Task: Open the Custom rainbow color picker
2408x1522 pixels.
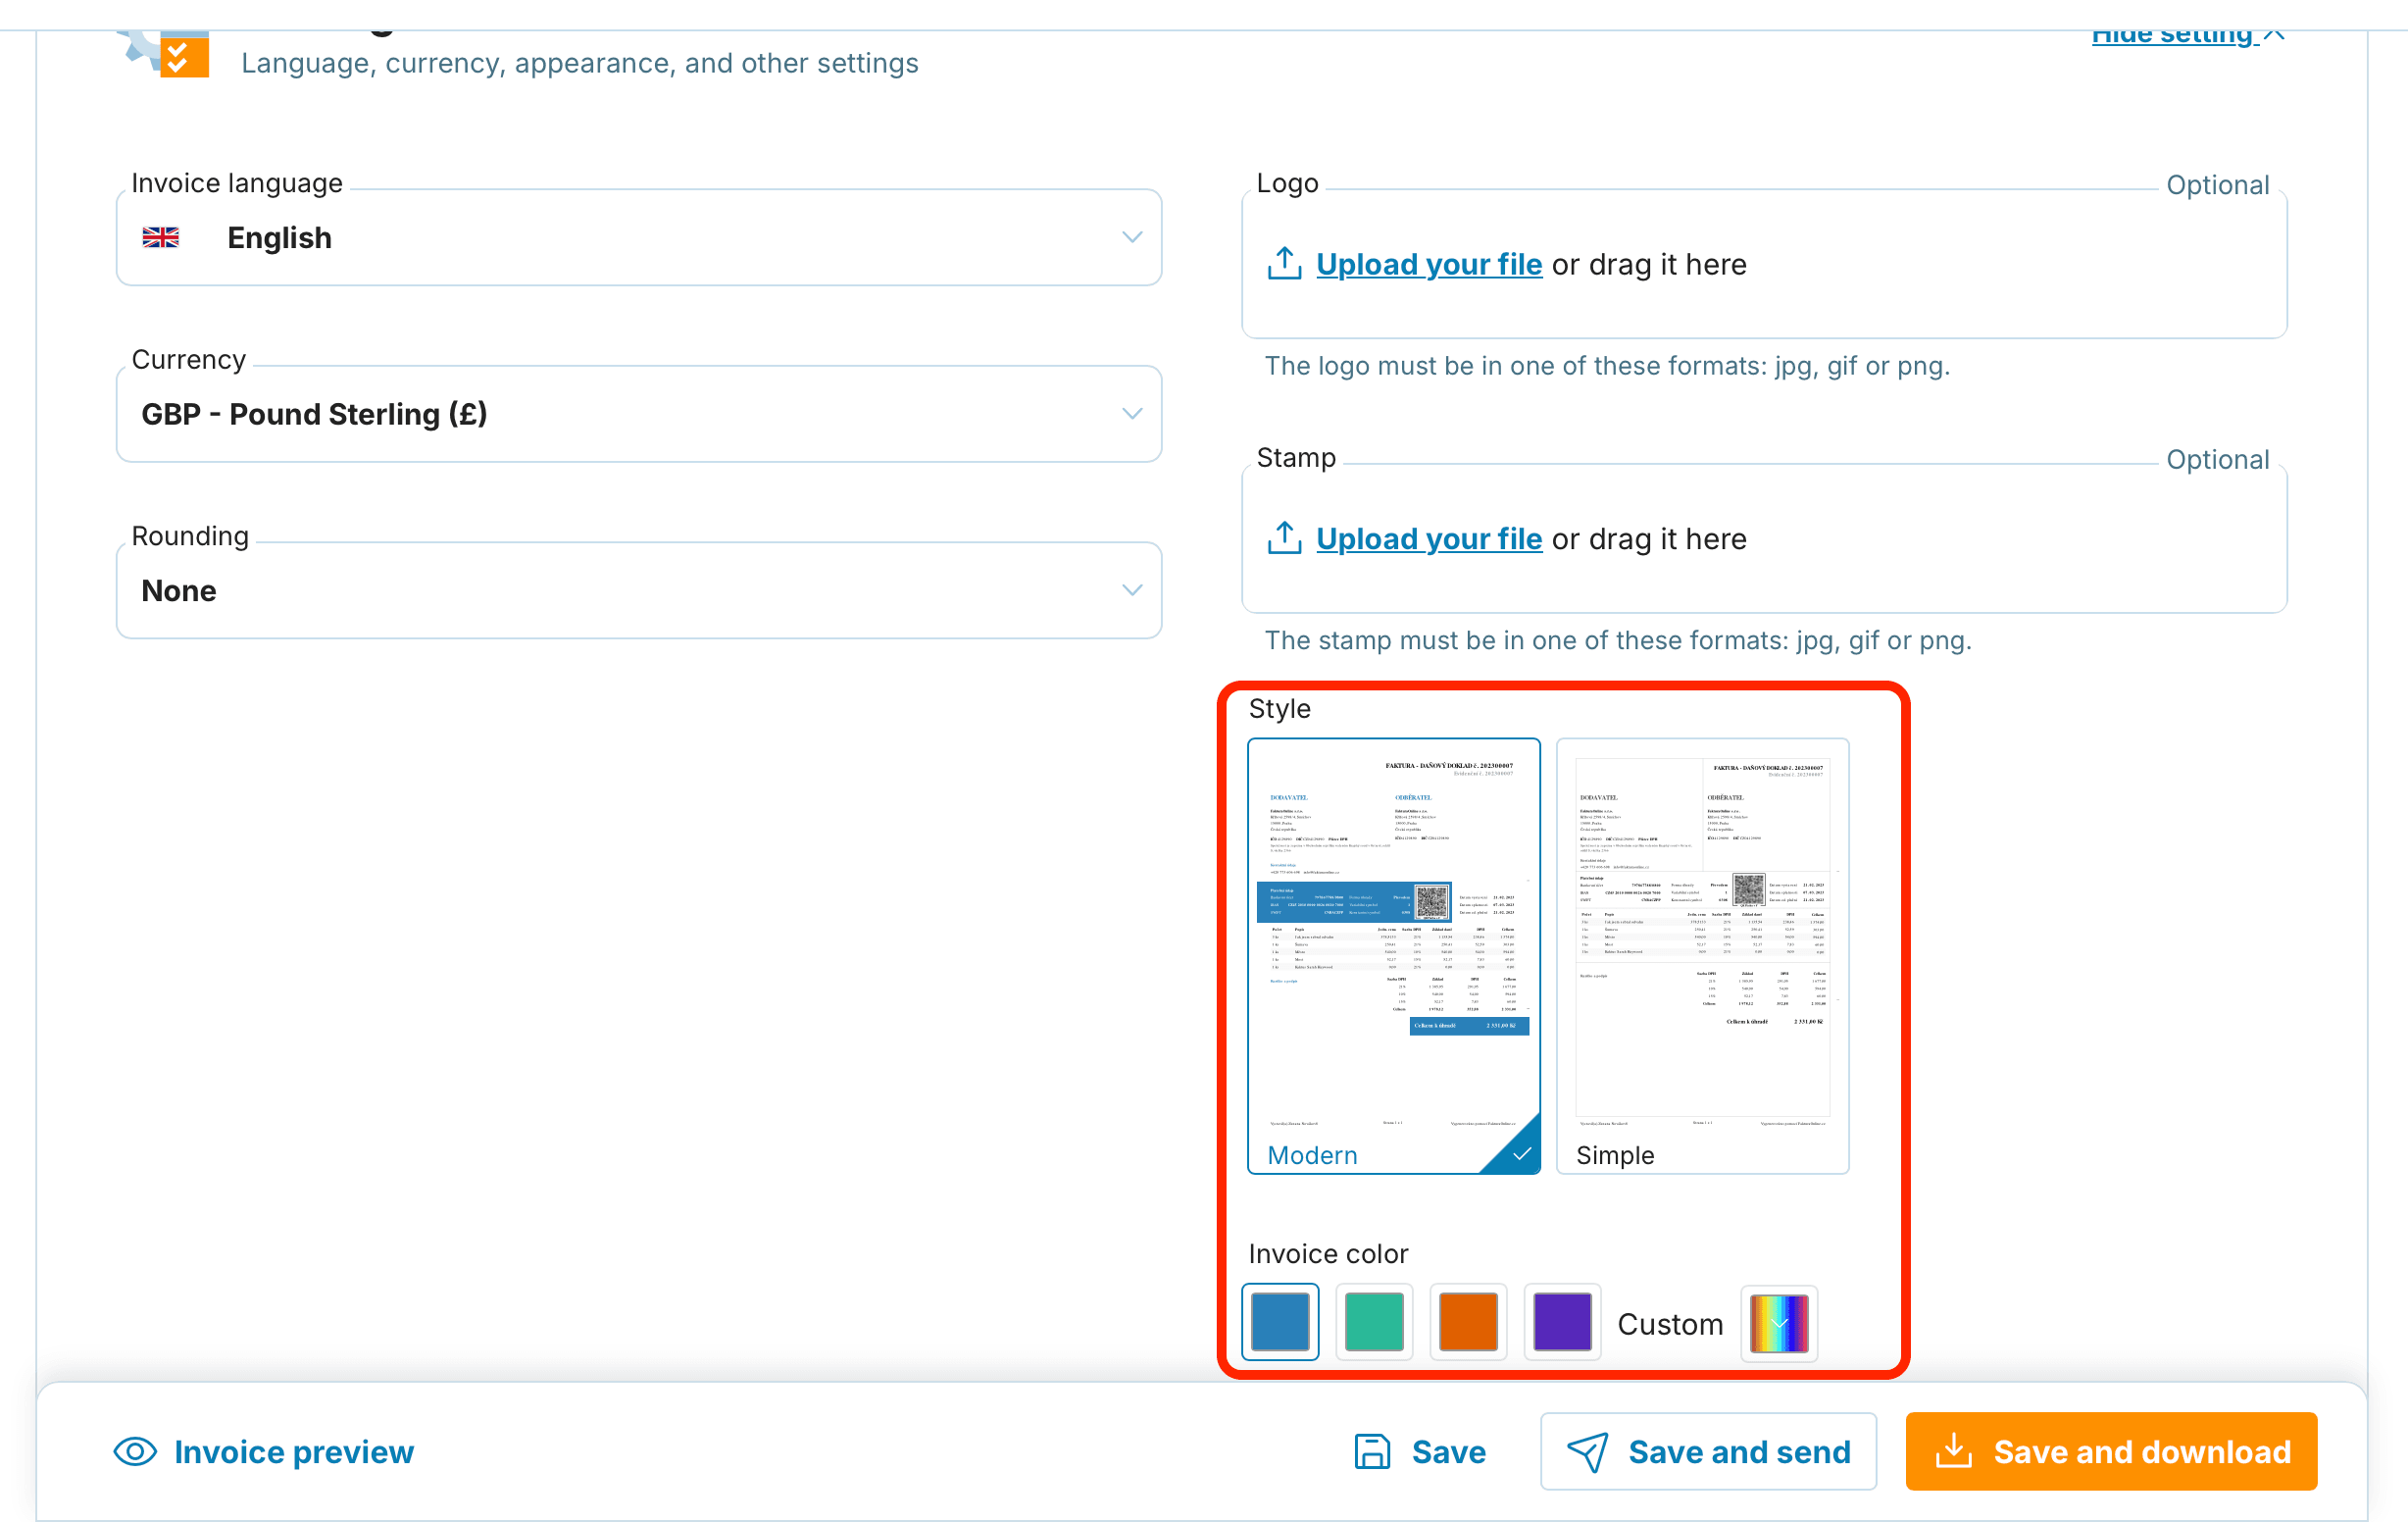Action: [1779, 1324]
